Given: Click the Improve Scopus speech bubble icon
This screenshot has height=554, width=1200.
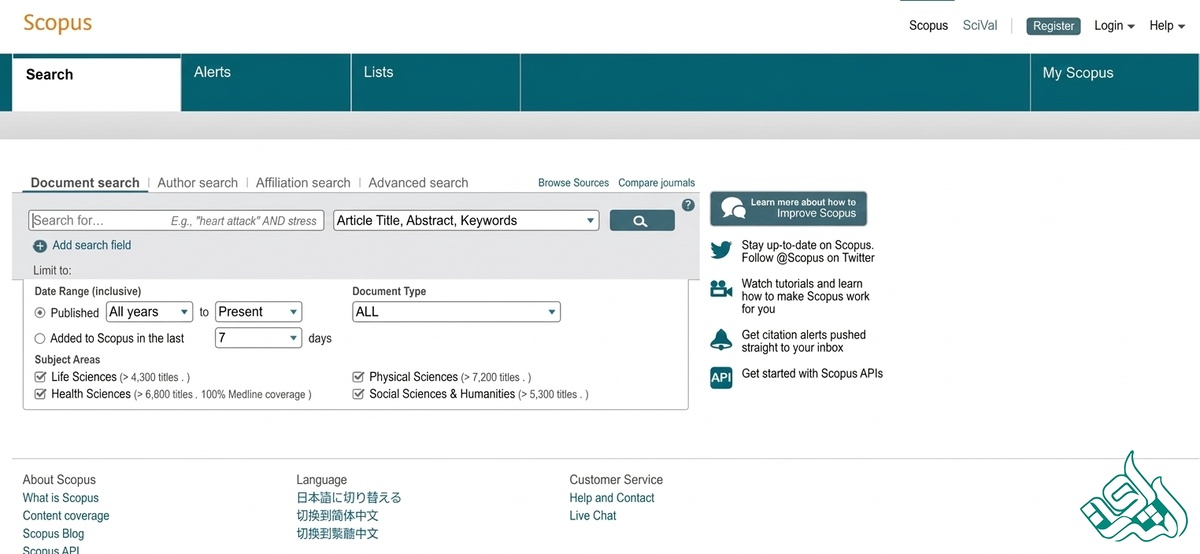Looking at the screenshot, I should (733, 208).
